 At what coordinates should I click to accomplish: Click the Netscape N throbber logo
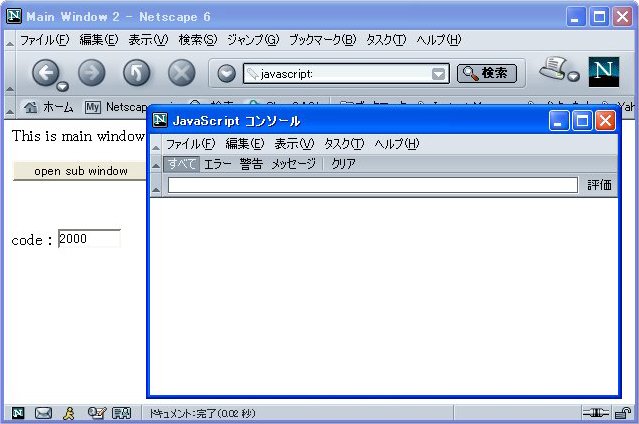604,72
